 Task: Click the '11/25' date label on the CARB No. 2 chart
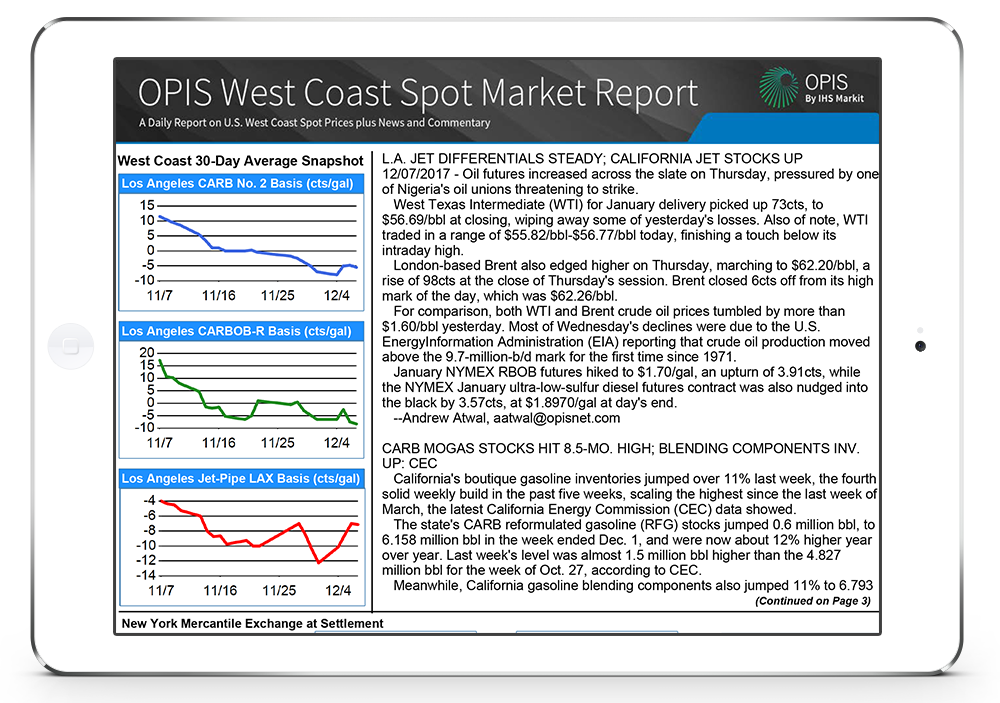coord(277,295)
